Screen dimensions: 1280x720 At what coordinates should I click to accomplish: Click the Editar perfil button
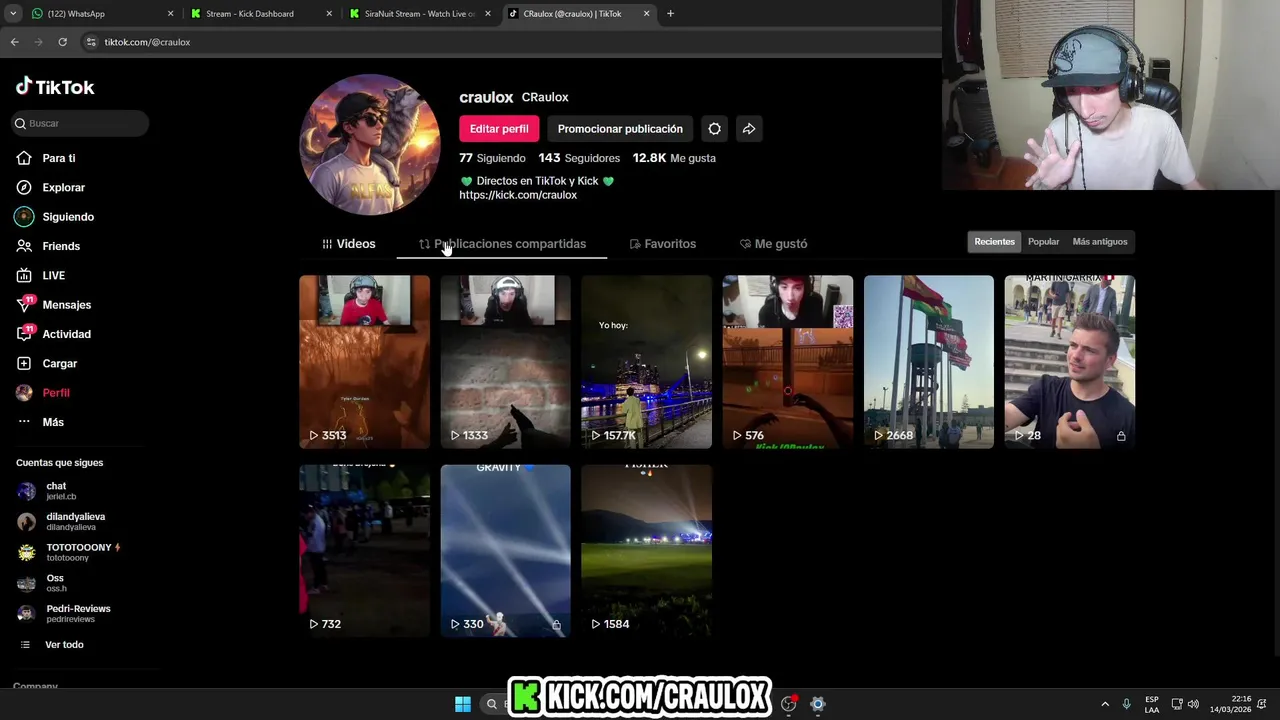point(499,129)
